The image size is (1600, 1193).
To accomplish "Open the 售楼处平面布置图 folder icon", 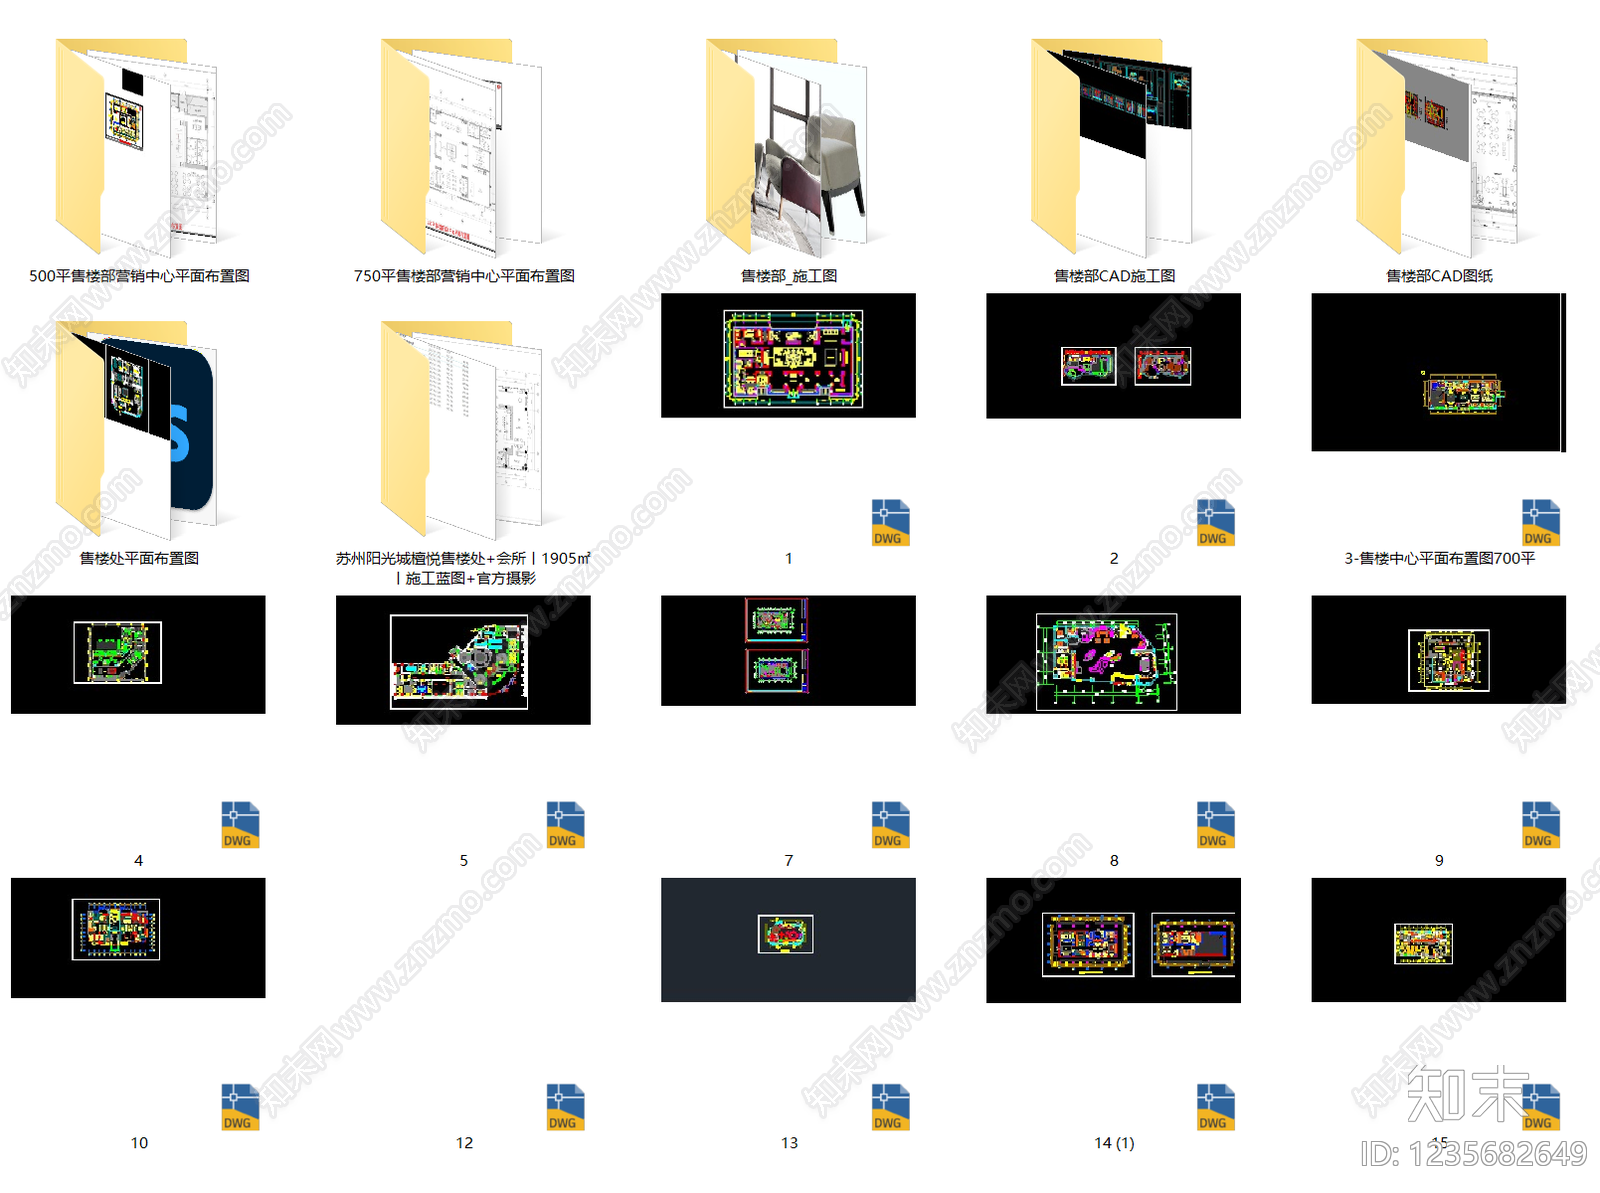I will point(137,430).
